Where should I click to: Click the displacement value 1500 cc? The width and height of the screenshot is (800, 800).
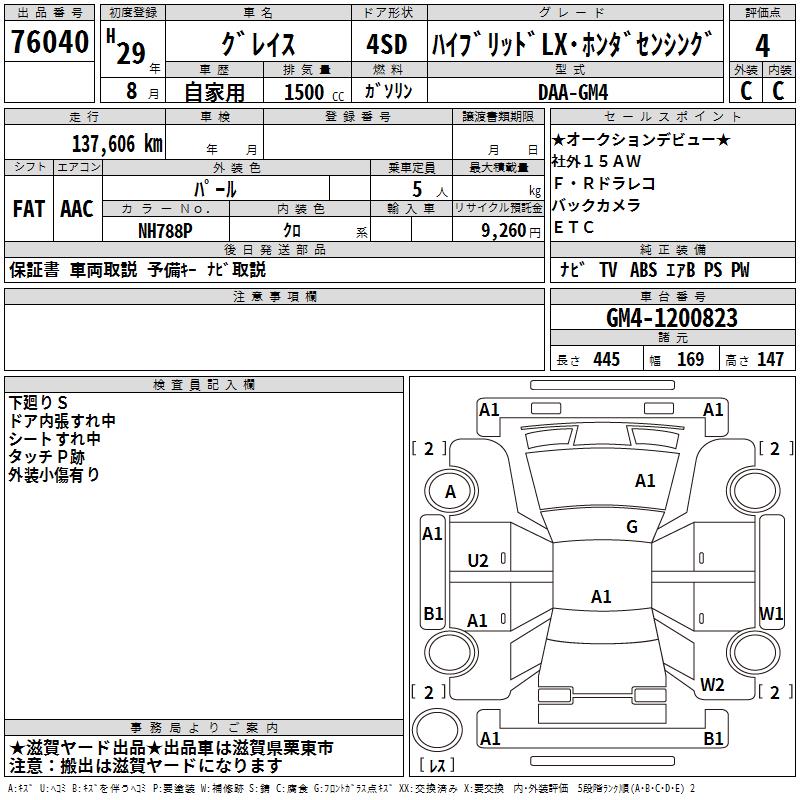[x=314, y=92]
